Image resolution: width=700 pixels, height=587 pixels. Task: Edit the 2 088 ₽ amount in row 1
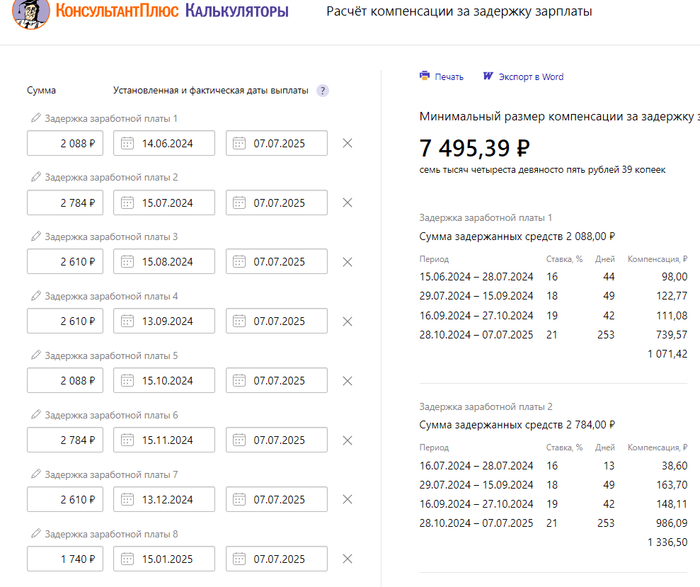[x=65, y=143]
